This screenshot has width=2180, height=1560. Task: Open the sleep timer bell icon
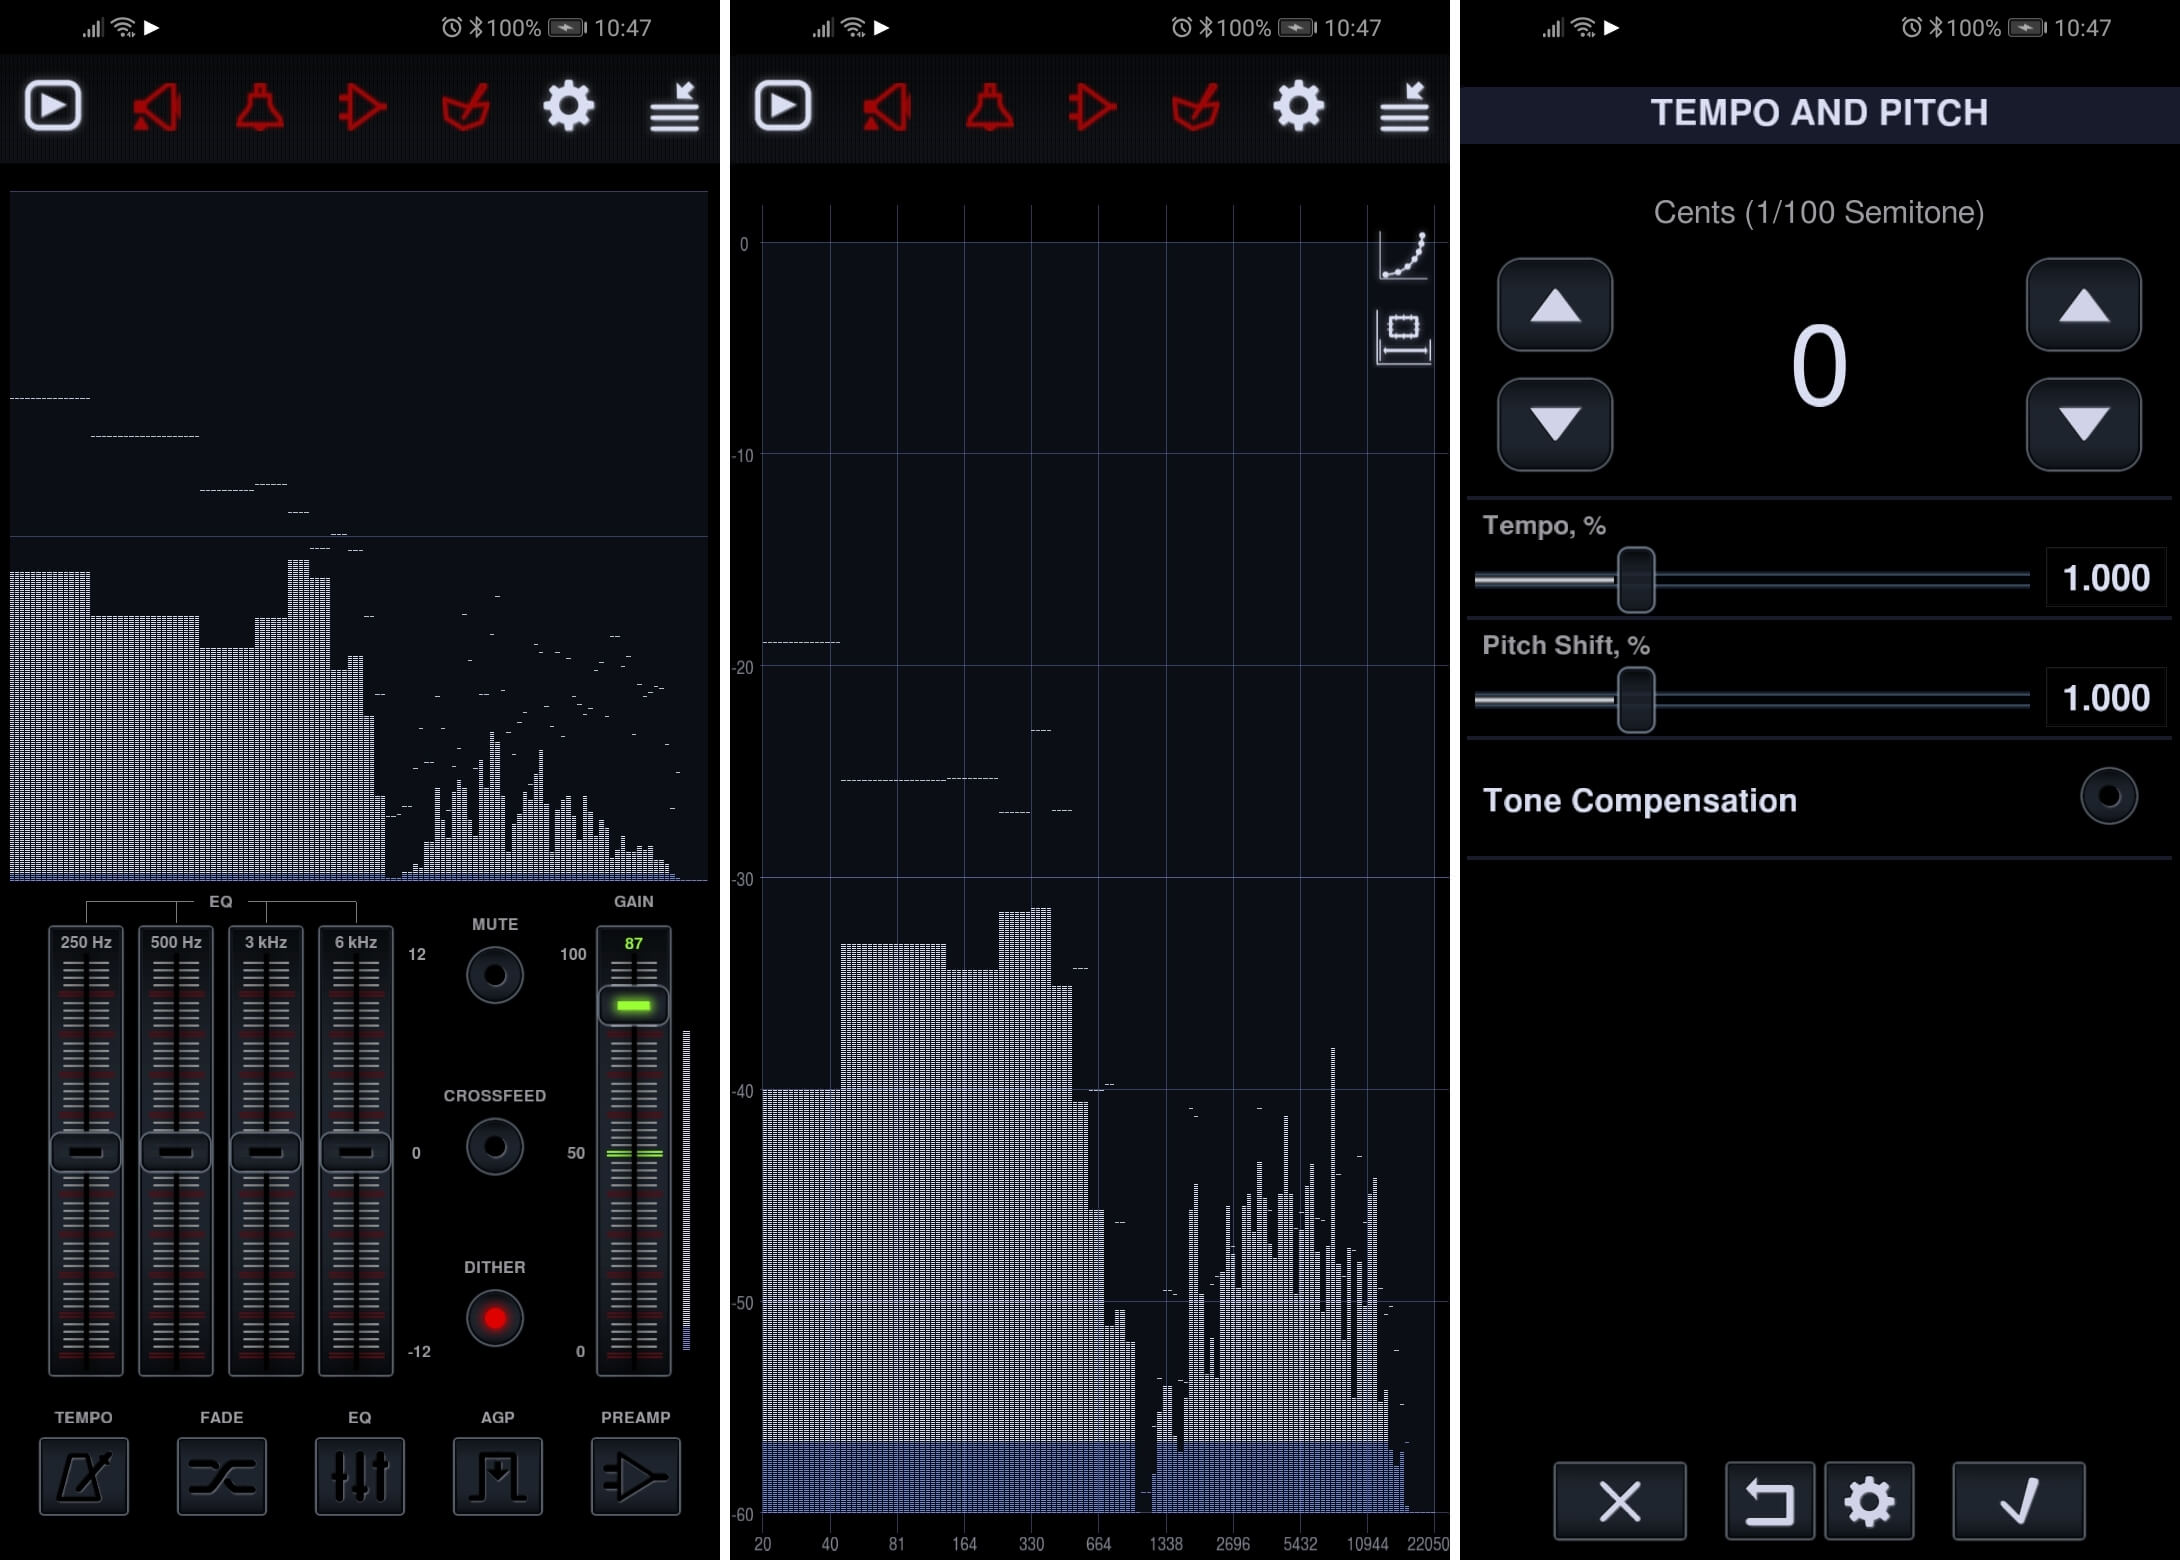(x=258, y=105)
